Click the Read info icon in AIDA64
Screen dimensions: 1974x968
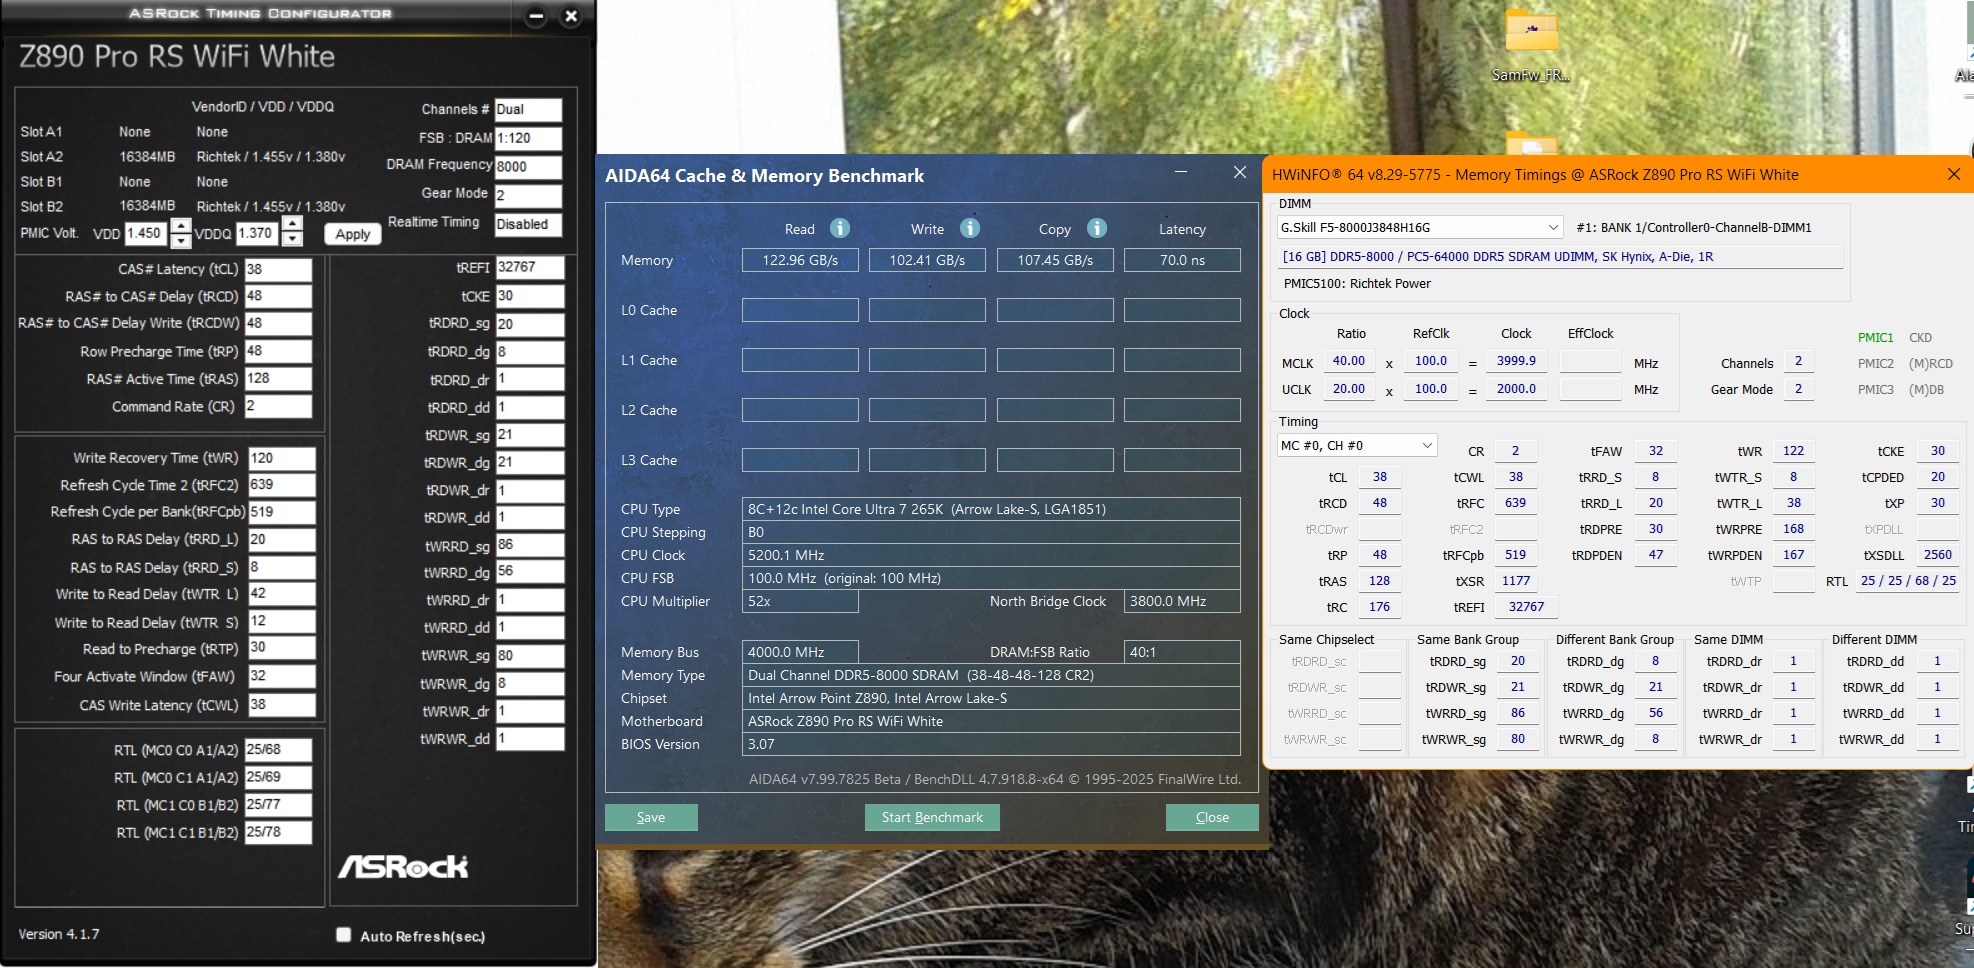coord(840,228)
